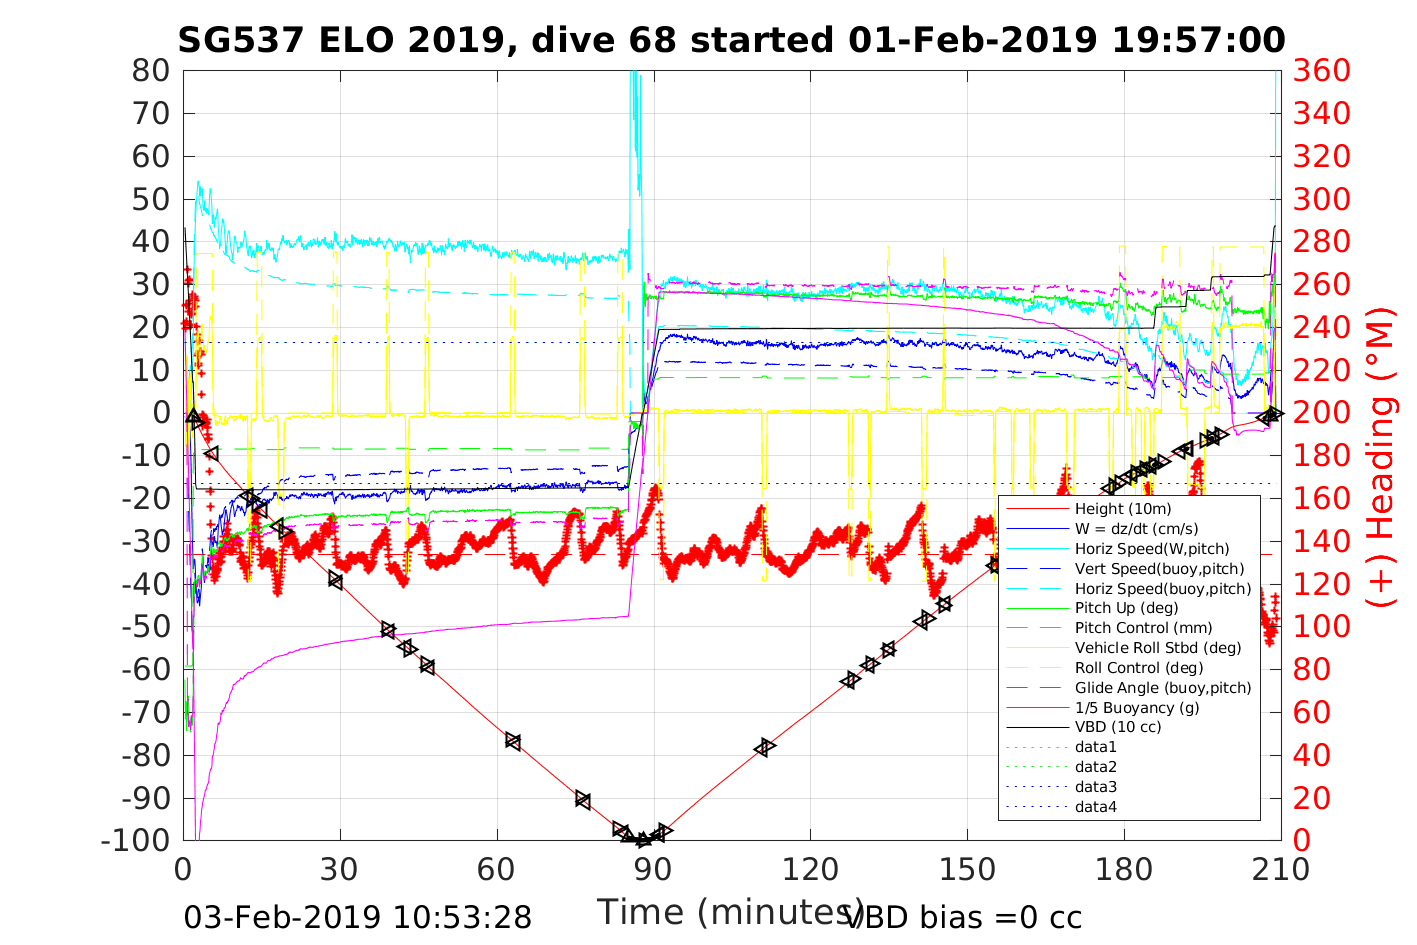Toggle "VBD (10 cc)" in the legend
This screenshot has height=945, width=1417.
click(x=1118, y=727)
